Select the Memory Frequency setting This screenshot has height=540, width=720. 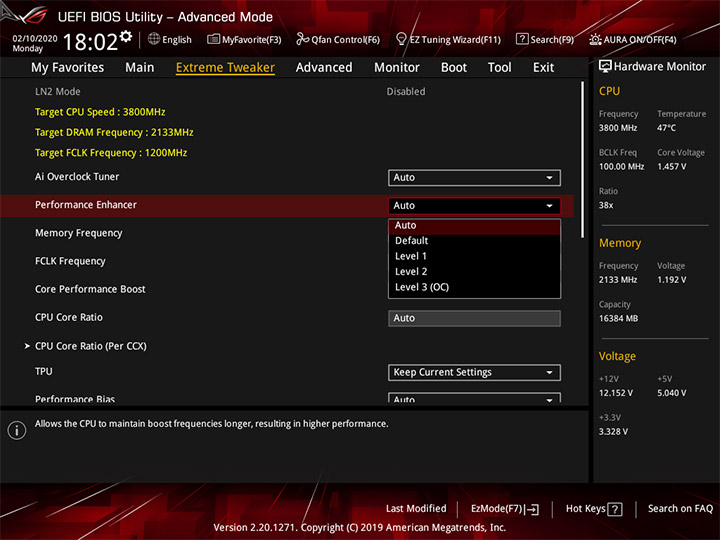79,233
